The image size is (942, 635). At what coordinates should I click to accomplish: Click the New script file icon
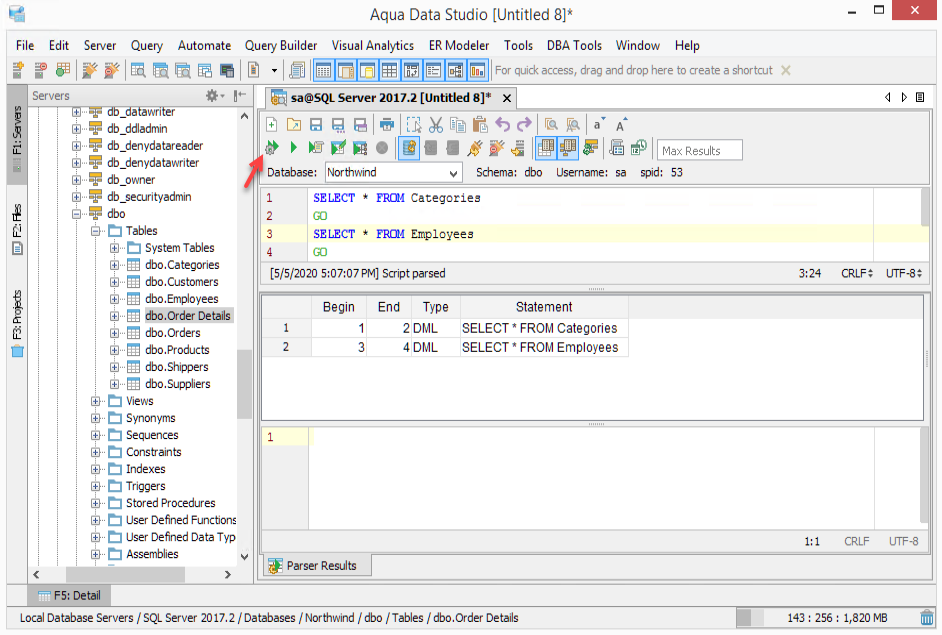click(x=272, y=124)
